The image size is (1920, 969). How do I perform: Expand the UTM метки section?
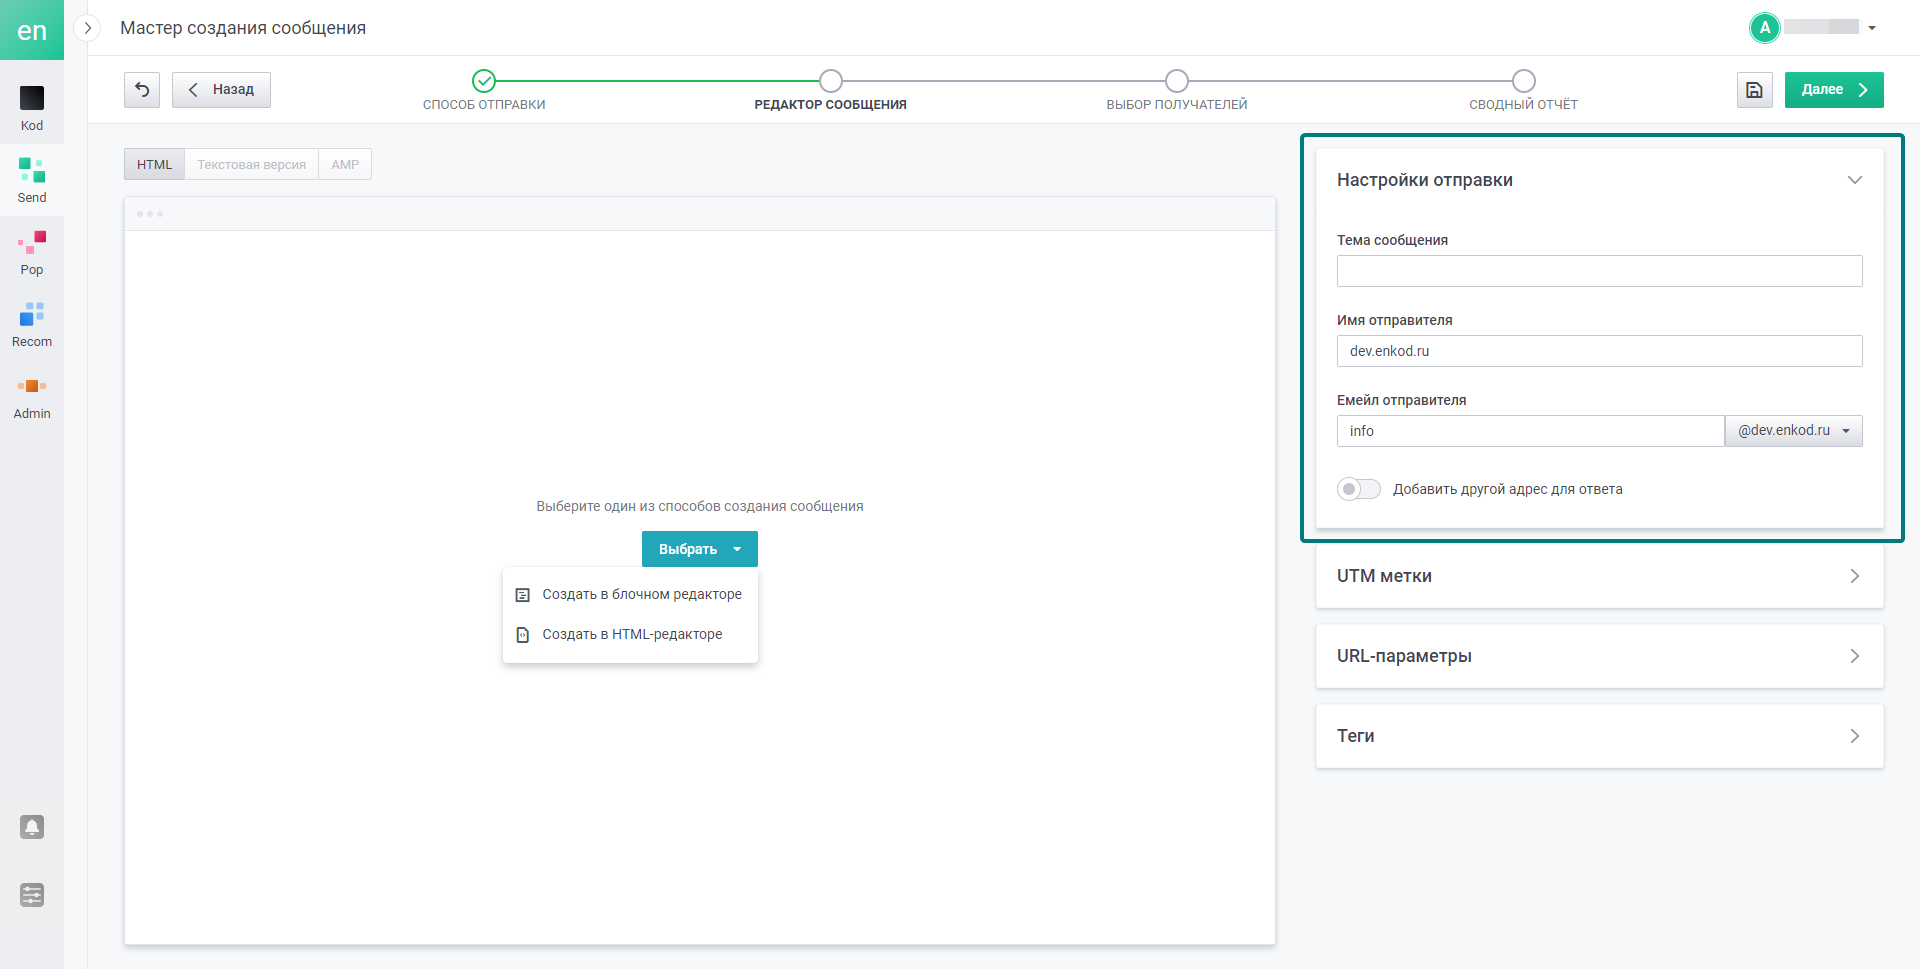pos(1600,576)
